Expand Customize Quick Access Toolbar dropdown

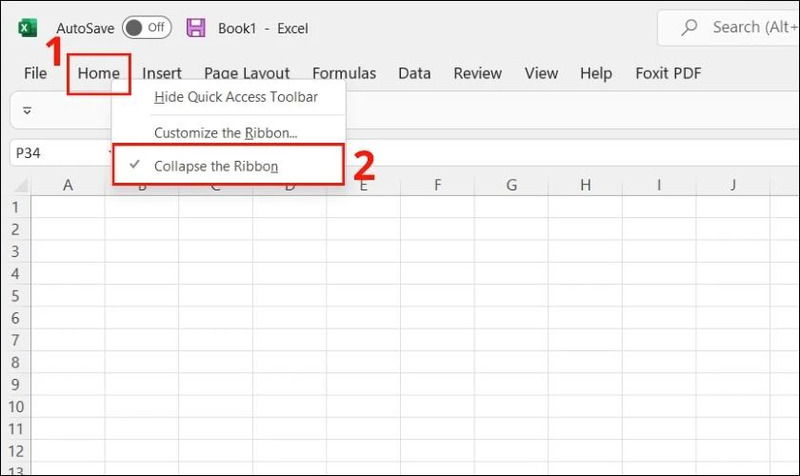pyautogui.click(x=27, y=110)
